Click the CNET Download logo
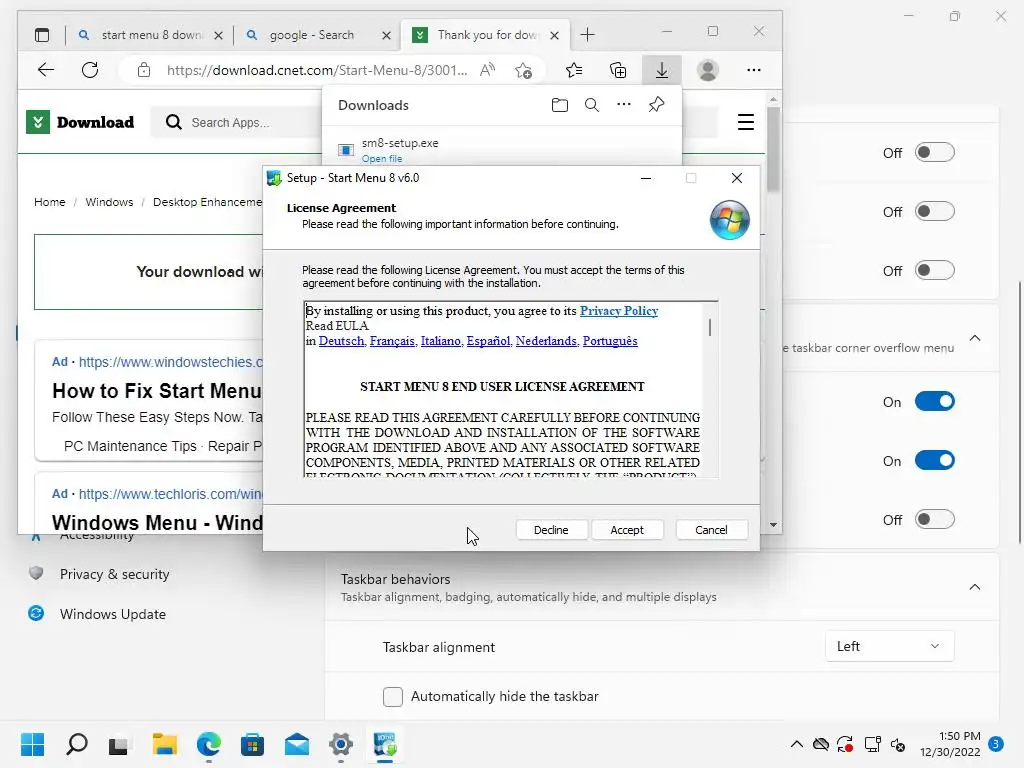The width and height of the screenshot is (1024, 768). pos(80,122)
